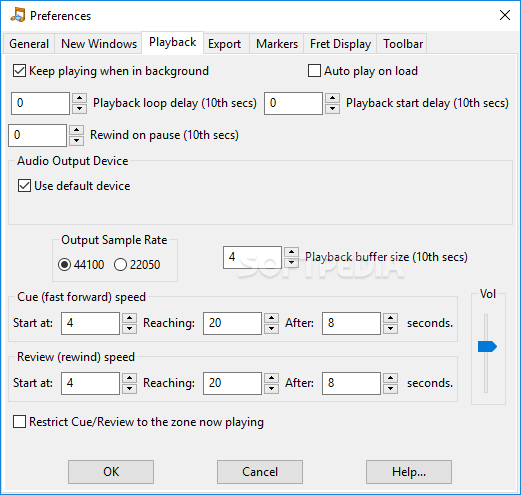The image size is (521, 495).
Task: Increase Cue speed After seconds value
Action: click(390, 318)
